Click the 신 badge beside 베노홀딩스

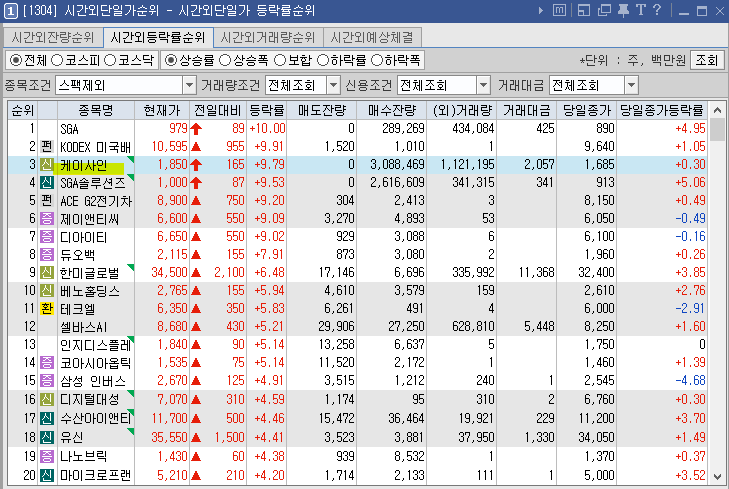tap(46, 291)
